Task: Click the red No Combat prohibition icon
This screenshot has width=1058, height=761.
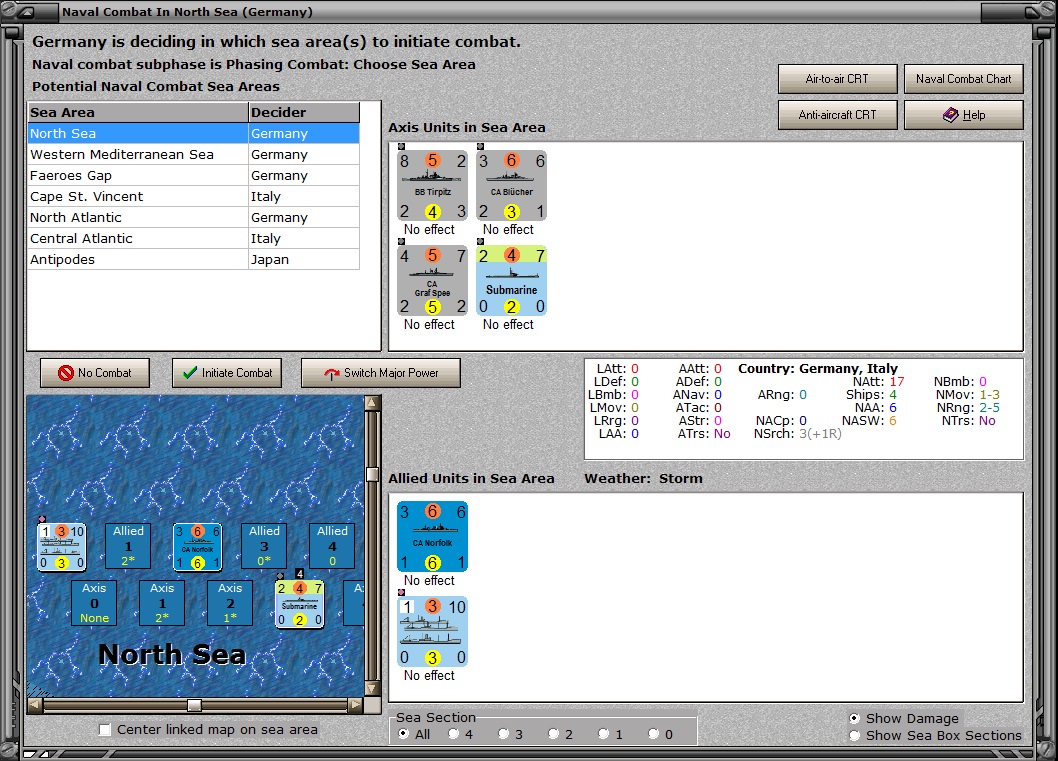Action: [65, 372]
